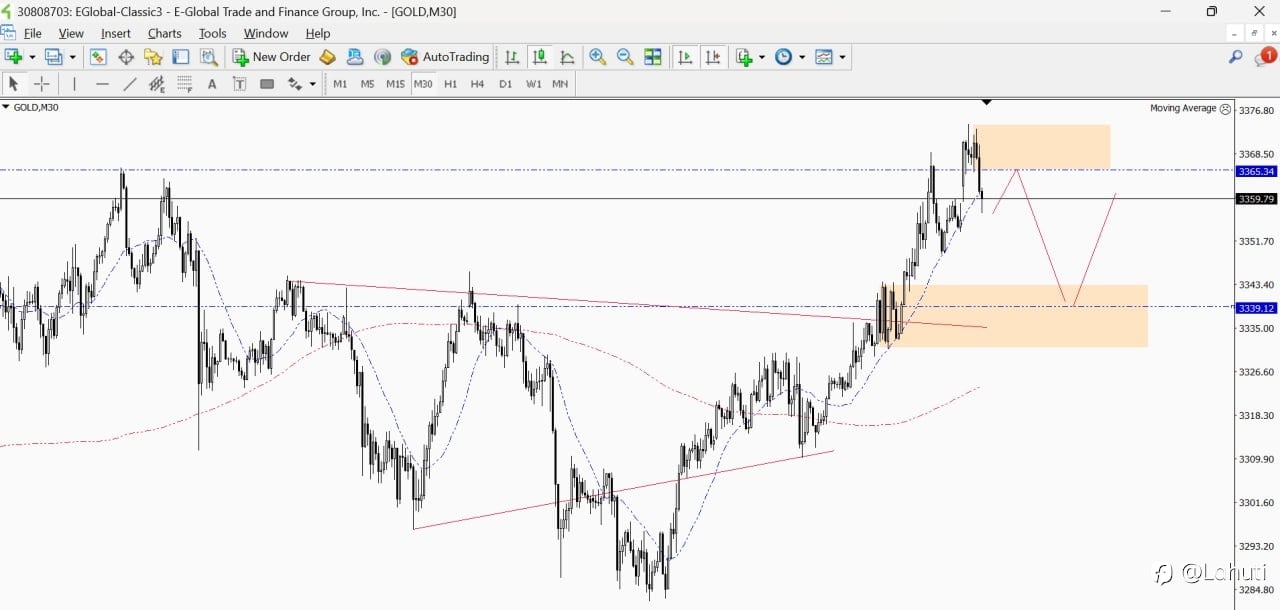Expand the Arrows tool dropdown arrow
The image size is (1280, 610).
click(x=313, y=84)
